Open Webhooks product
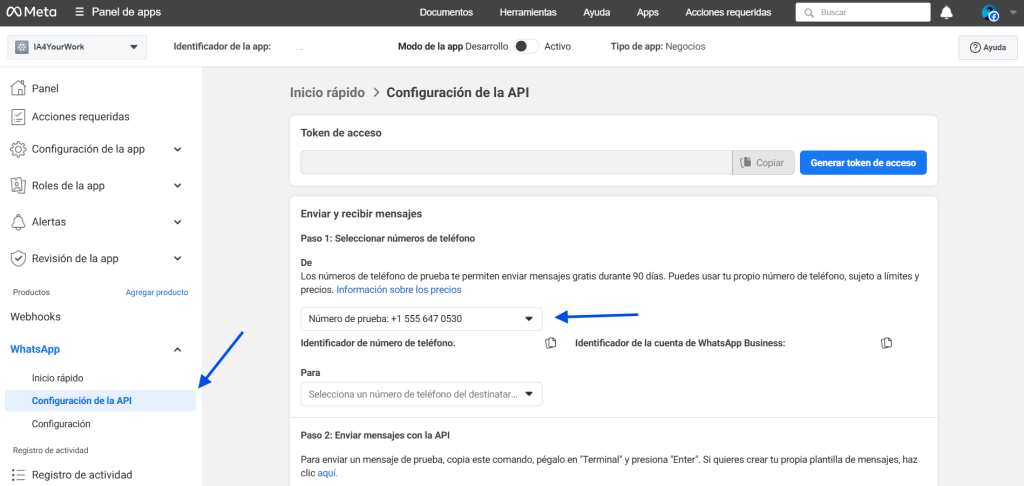This screenshot has width=1024, height=486. click(35, 317)
